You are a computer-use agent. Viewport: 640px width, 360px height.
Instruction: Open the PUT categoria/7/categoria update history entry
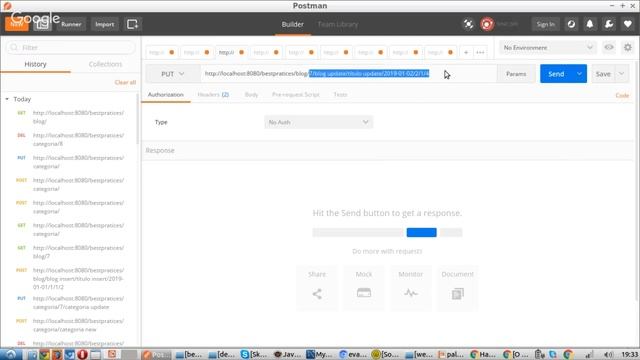pos(70,303)
